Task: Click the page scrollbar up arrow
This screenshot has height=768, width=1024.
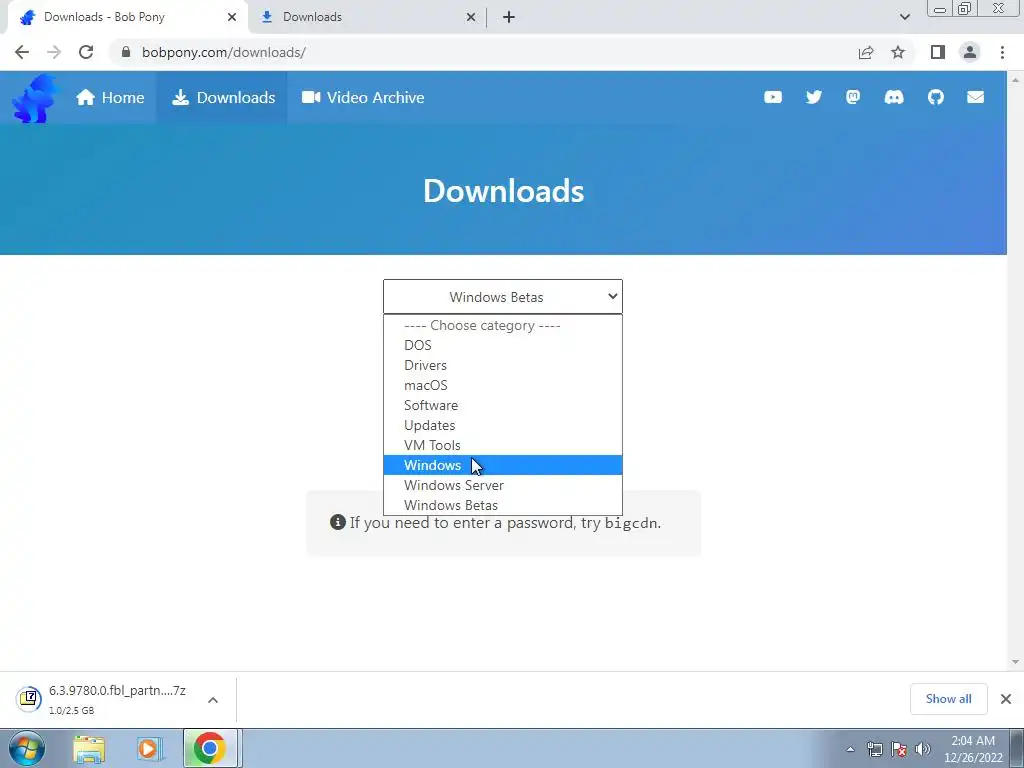Action: (x=1015, y=80)
